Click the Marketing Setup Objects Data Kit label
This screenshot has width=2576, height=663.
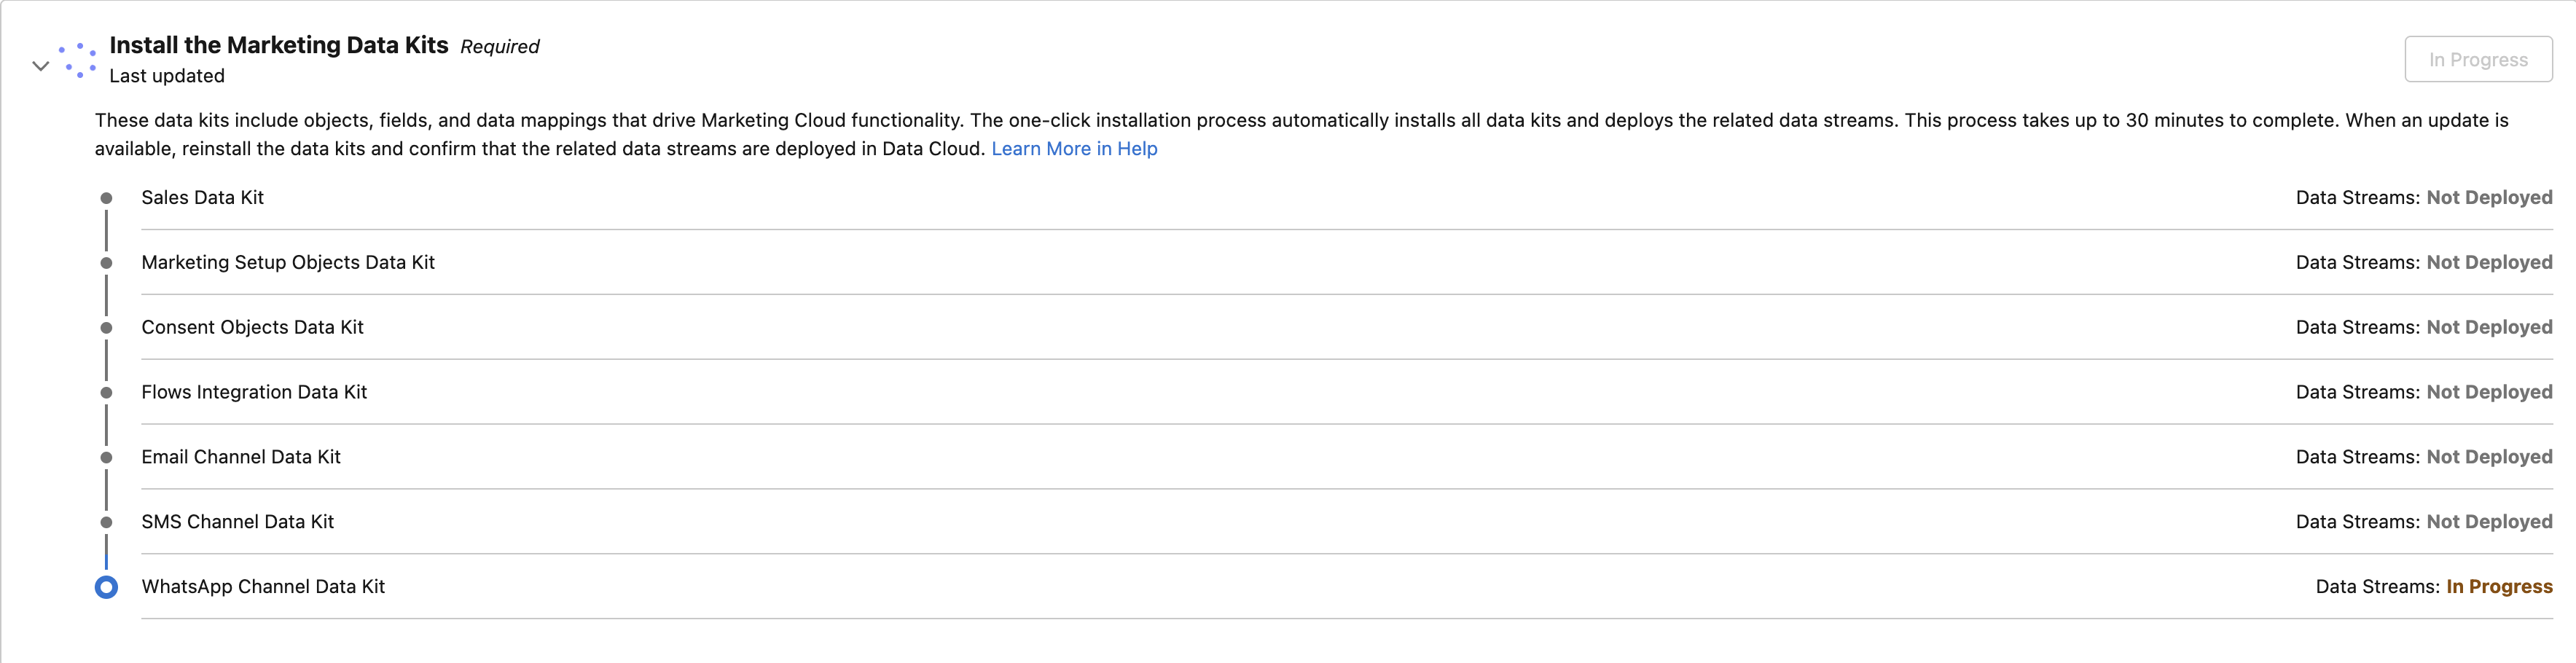click(x=288, y=262)
